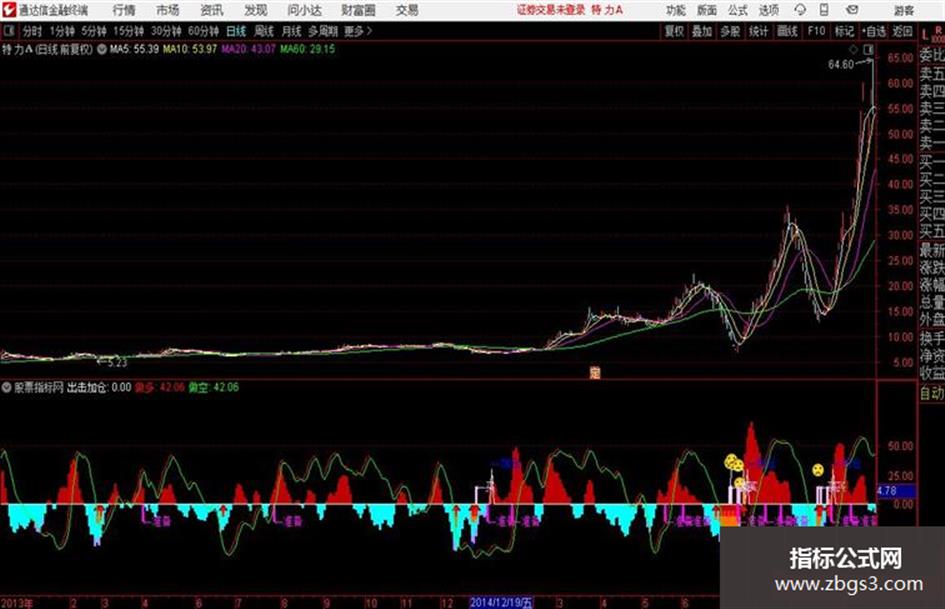The height and width of the screenshot is (609, 945).
Task: Click the 统计 statistics button
Action: point(759,31)
